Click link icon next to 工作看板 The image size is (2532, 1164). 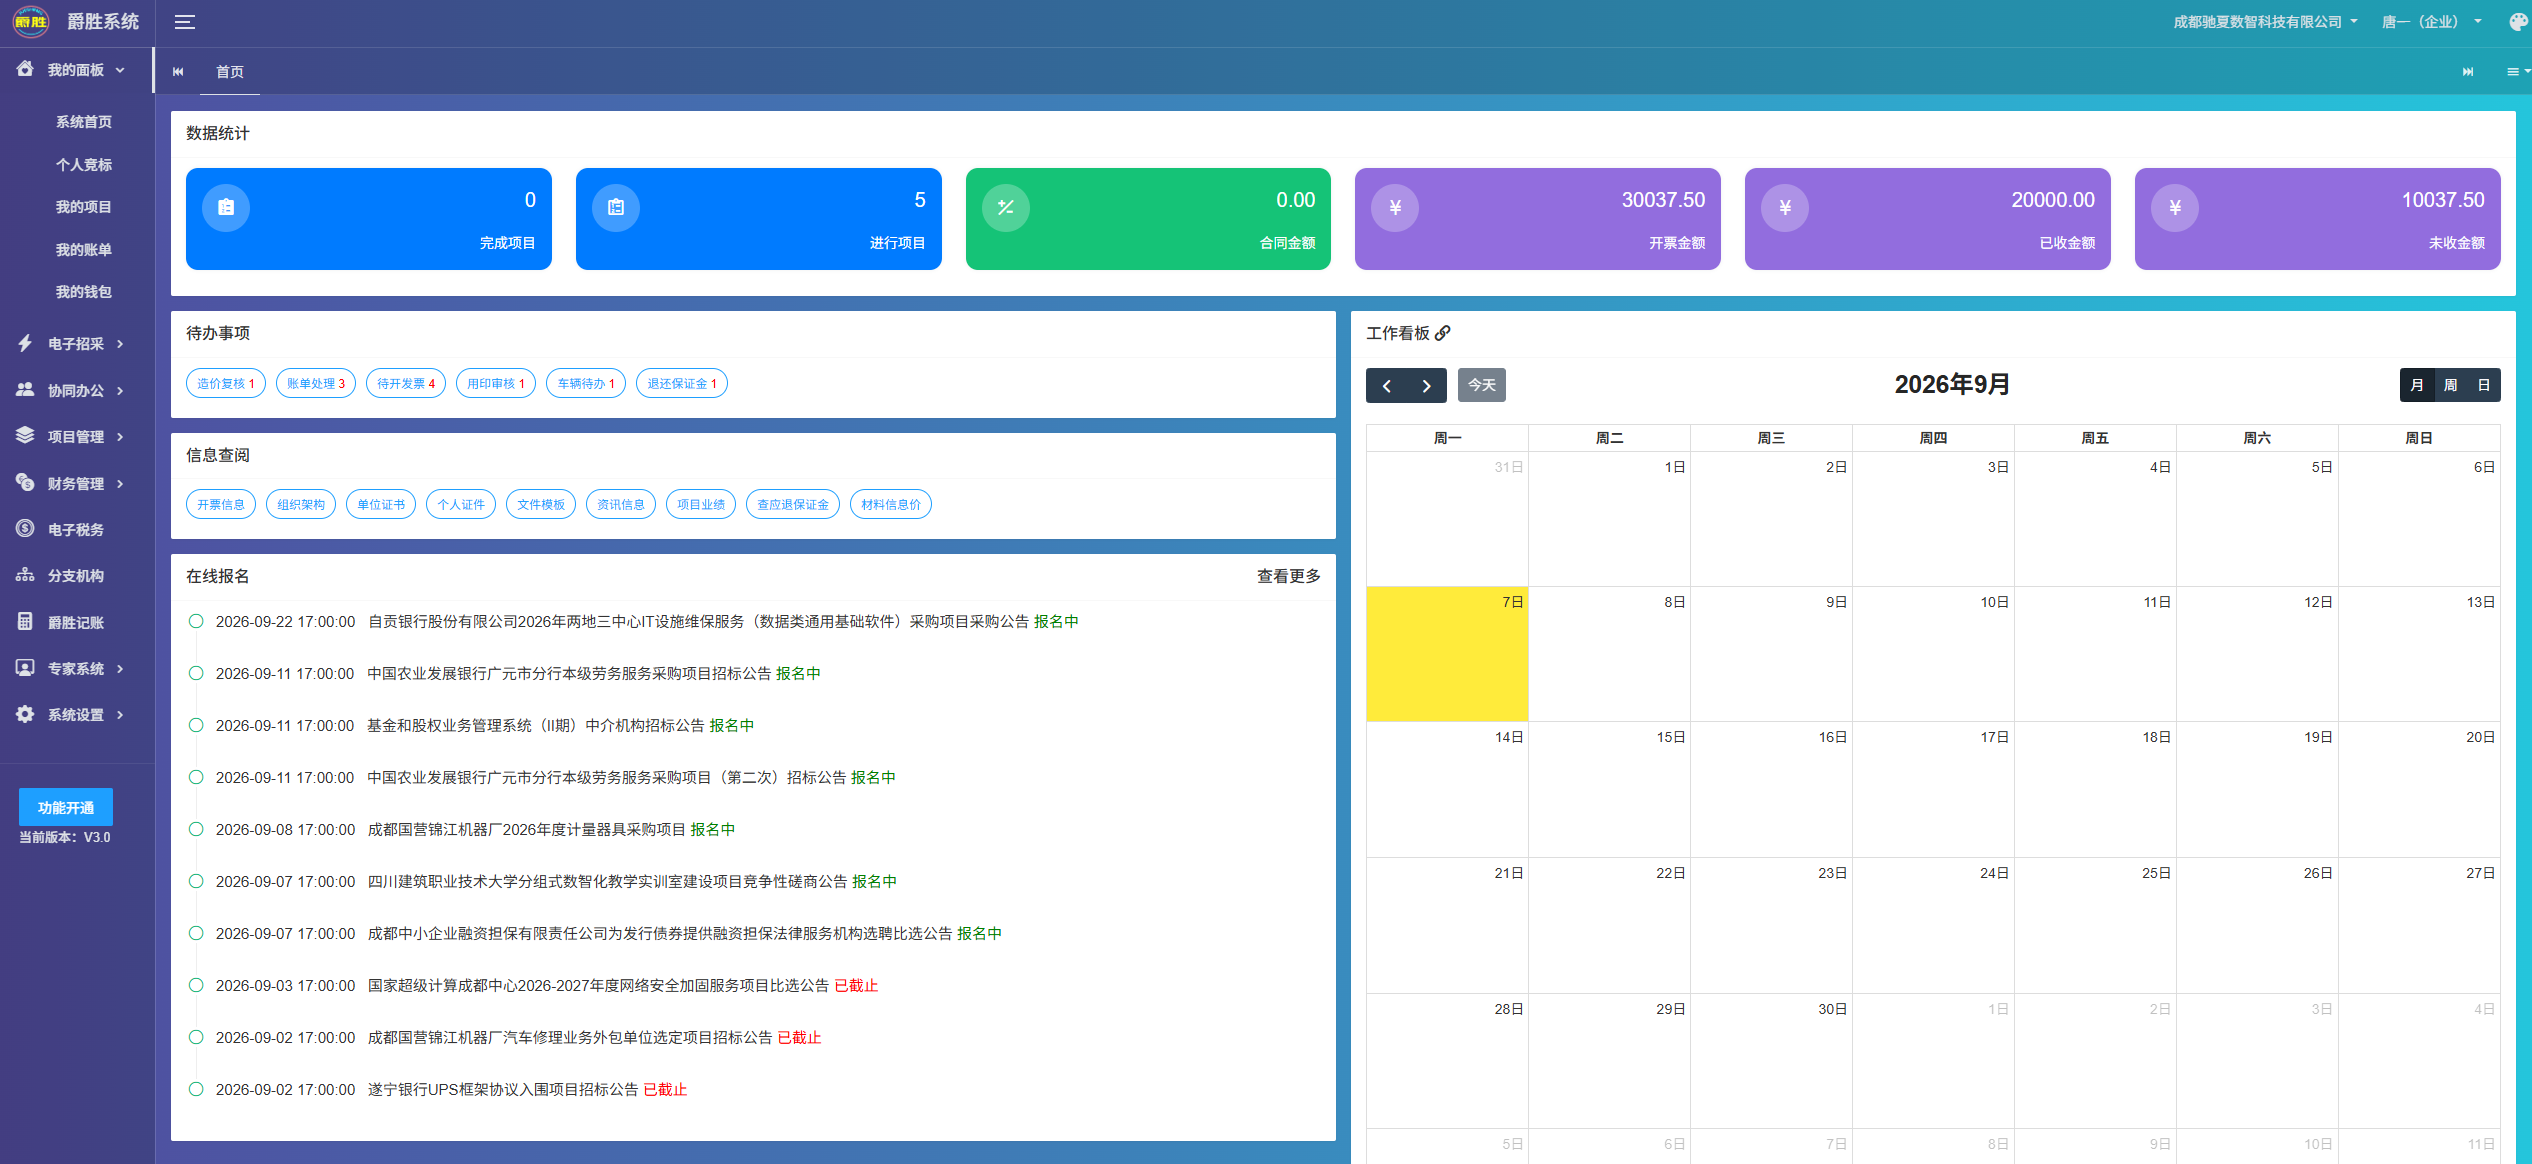pos(1442,333)
